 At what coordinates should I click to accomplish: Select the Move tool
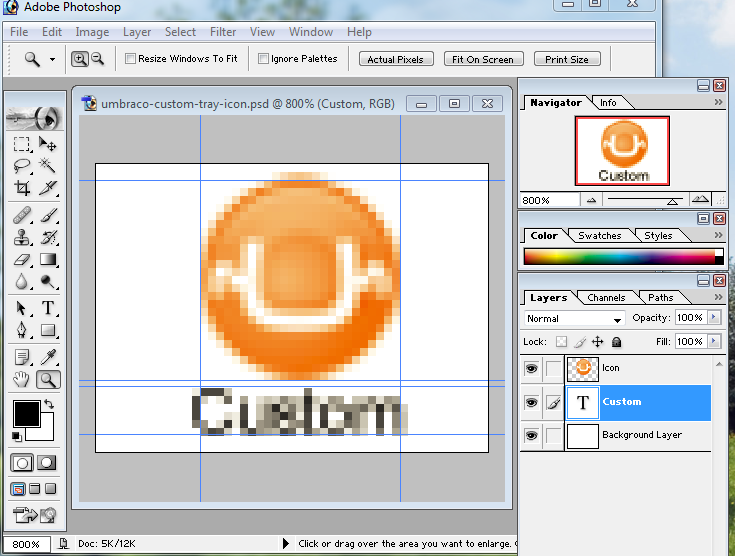pyautogui.click(x=47, y=144)
